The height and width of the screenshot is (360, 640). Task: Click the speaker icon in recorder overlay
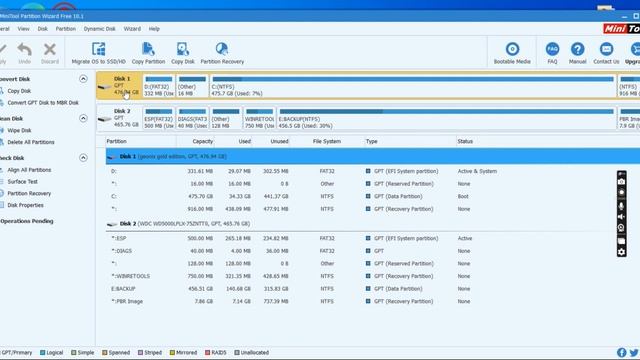(x=621, y=217)
